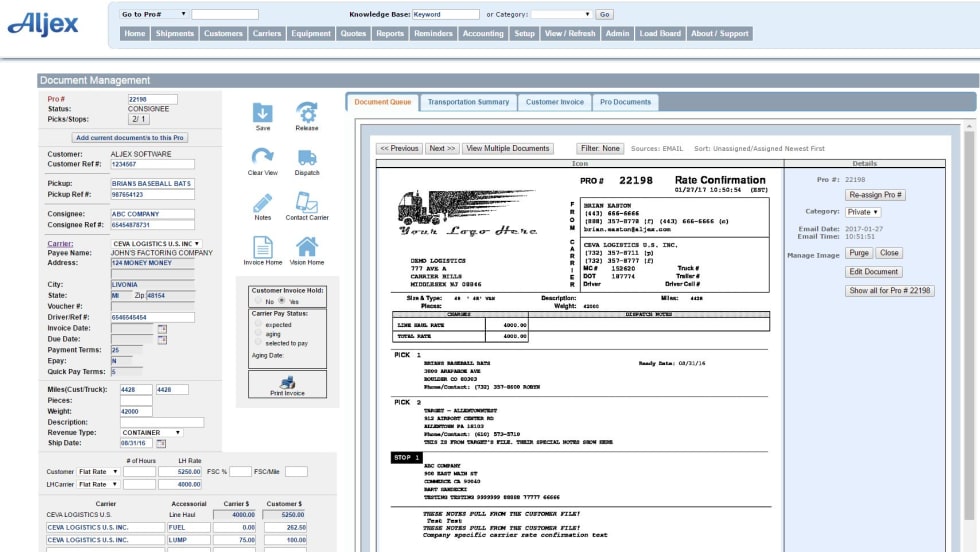Select No for Customer Invoice Hold
Image resolution: width=980 pixels, height=552 pixels.
coord(259,301)
